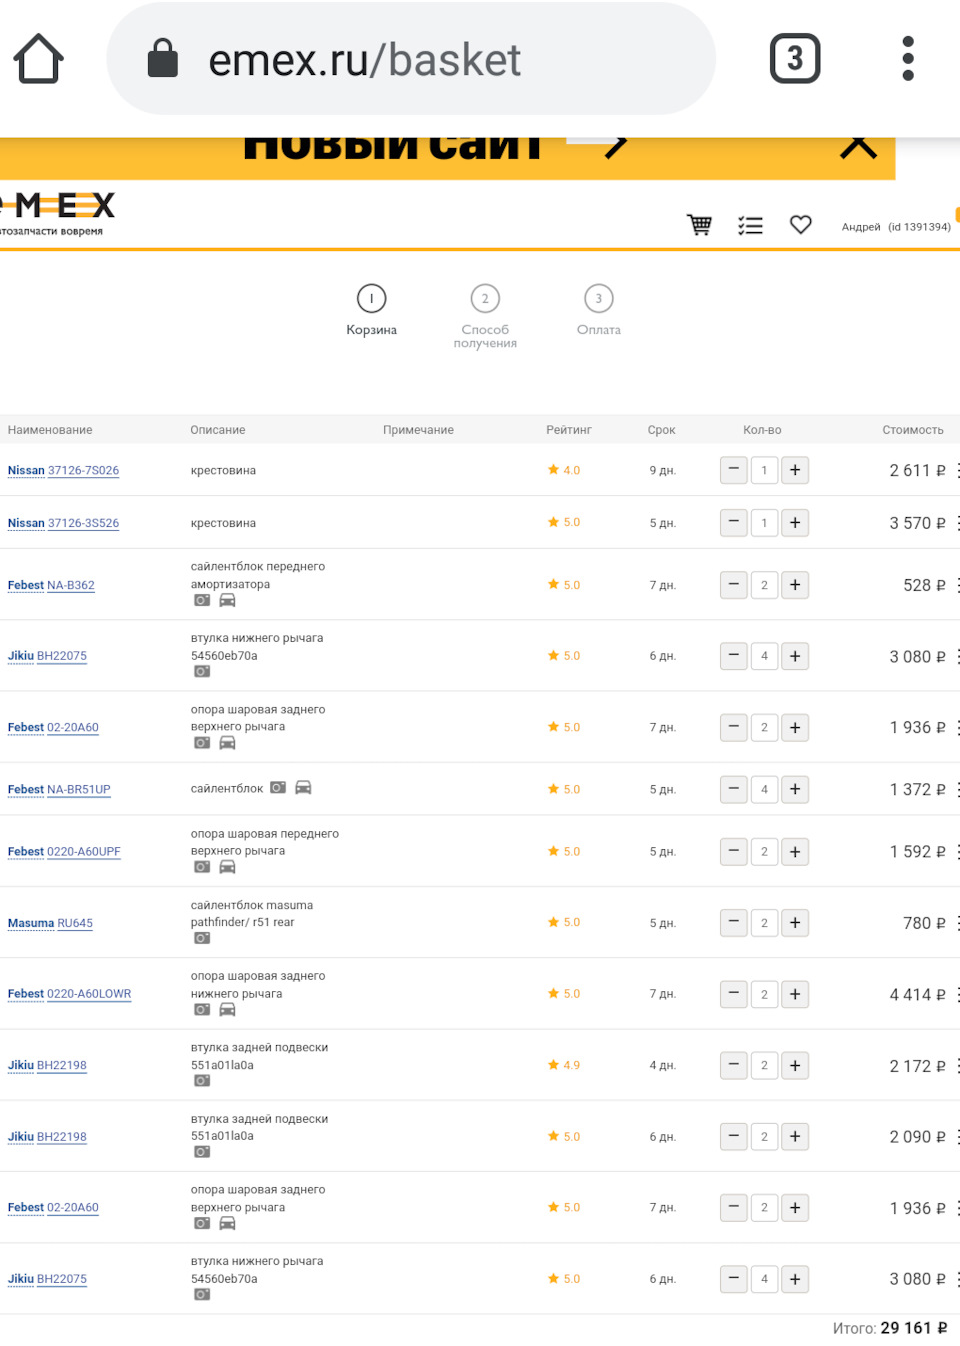Increase quantity for Febest 0220-A60UPF

coord(795,851)
